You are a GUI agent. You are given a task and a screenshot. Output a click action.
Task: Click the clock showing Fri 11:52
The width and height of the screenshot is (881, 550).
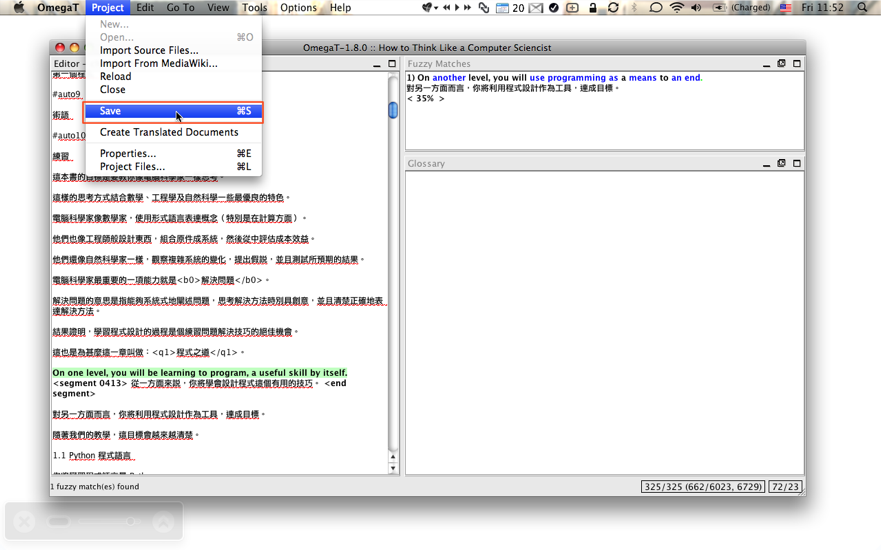(822, 7)
